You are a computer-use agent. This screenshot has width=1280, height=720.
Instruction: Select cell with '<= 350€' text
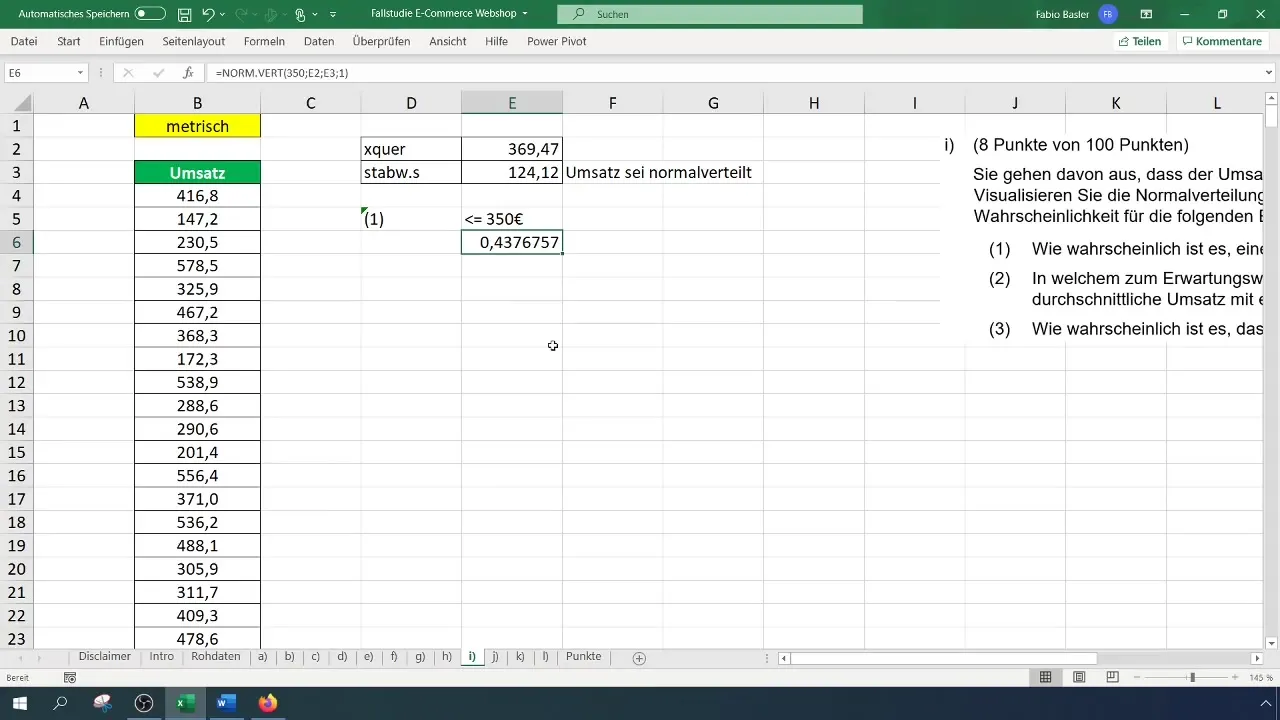coord(512,219)
